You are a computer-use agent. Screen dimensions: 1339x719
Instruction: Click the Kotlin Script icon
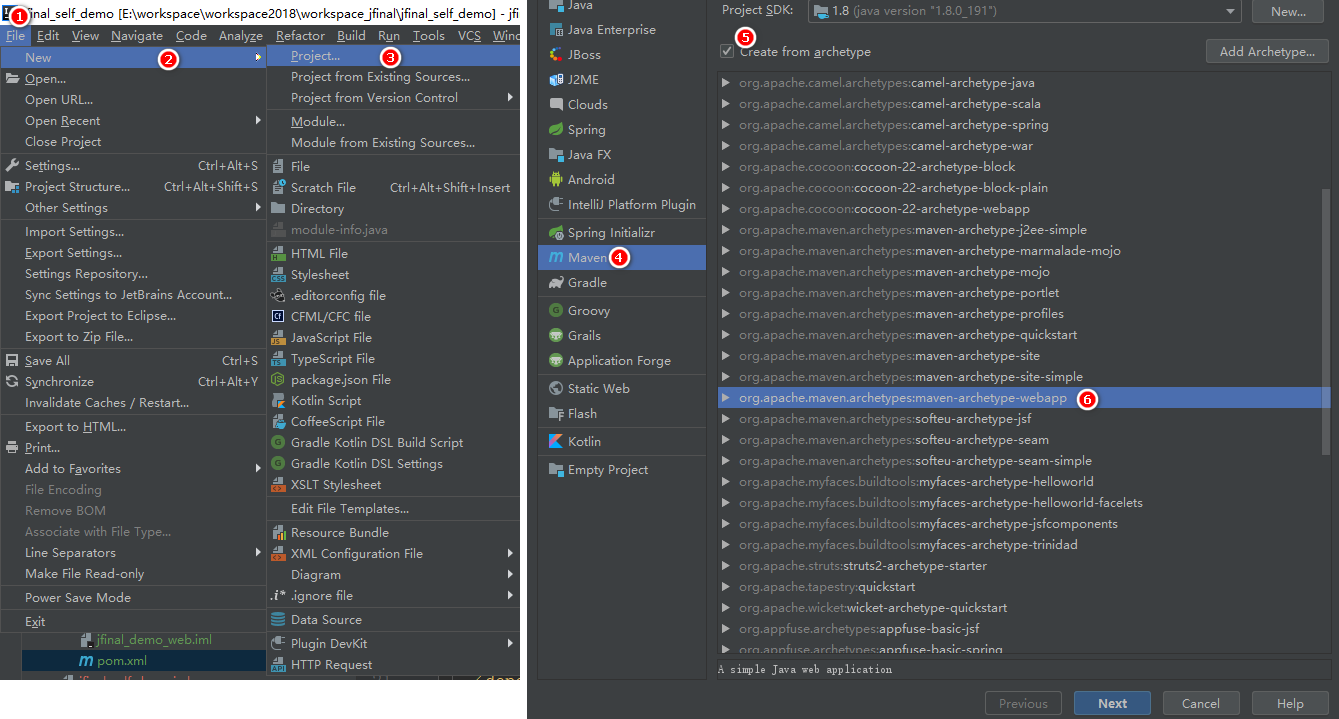click(x=279, y=400)
